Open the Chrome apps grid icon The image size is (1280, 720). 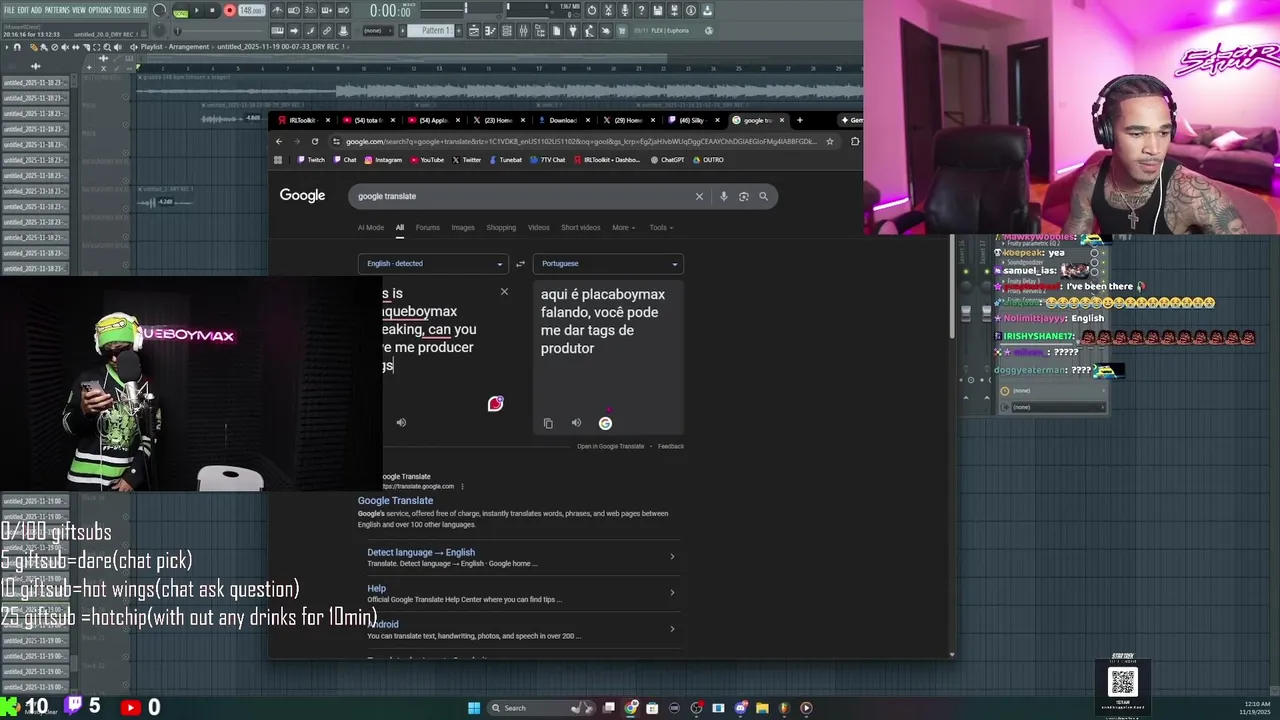coord(280,160)
